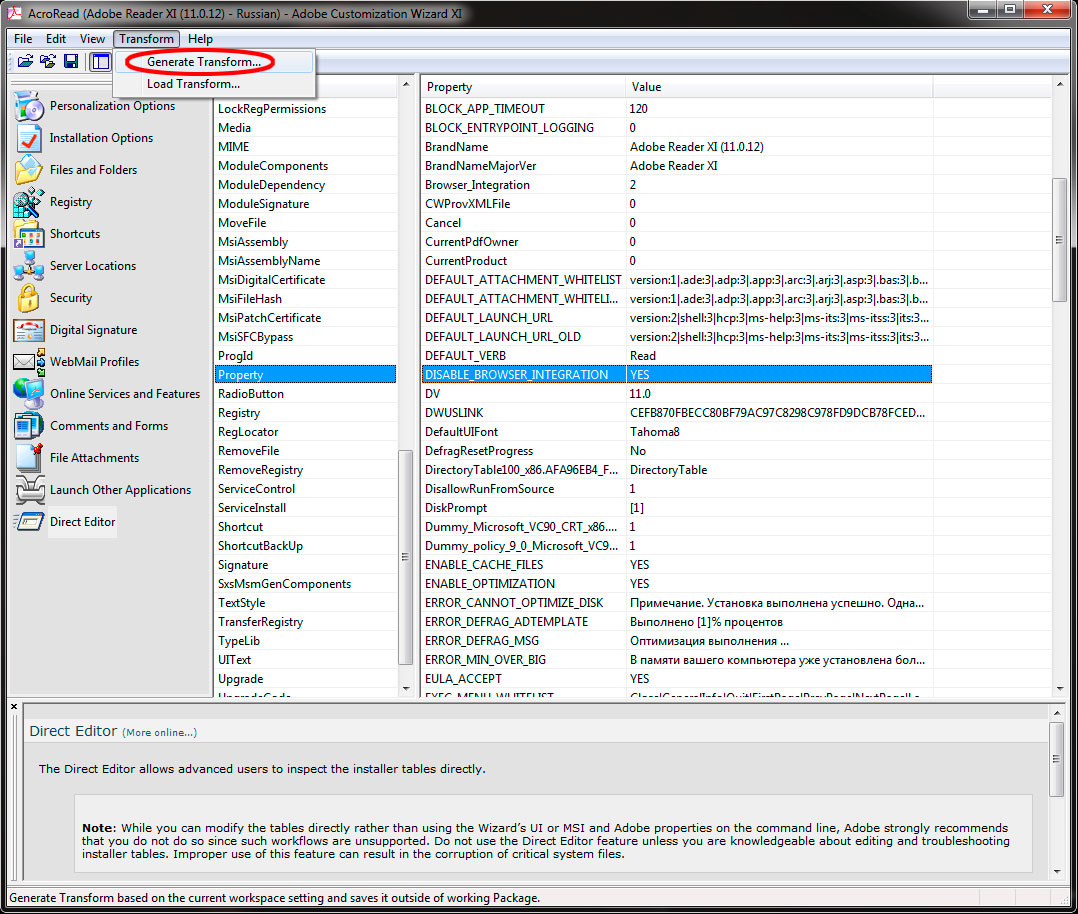The height and width of the screenshot is (914, 1078).
Task: Go to the Security section label
Action: click(71, 298)
